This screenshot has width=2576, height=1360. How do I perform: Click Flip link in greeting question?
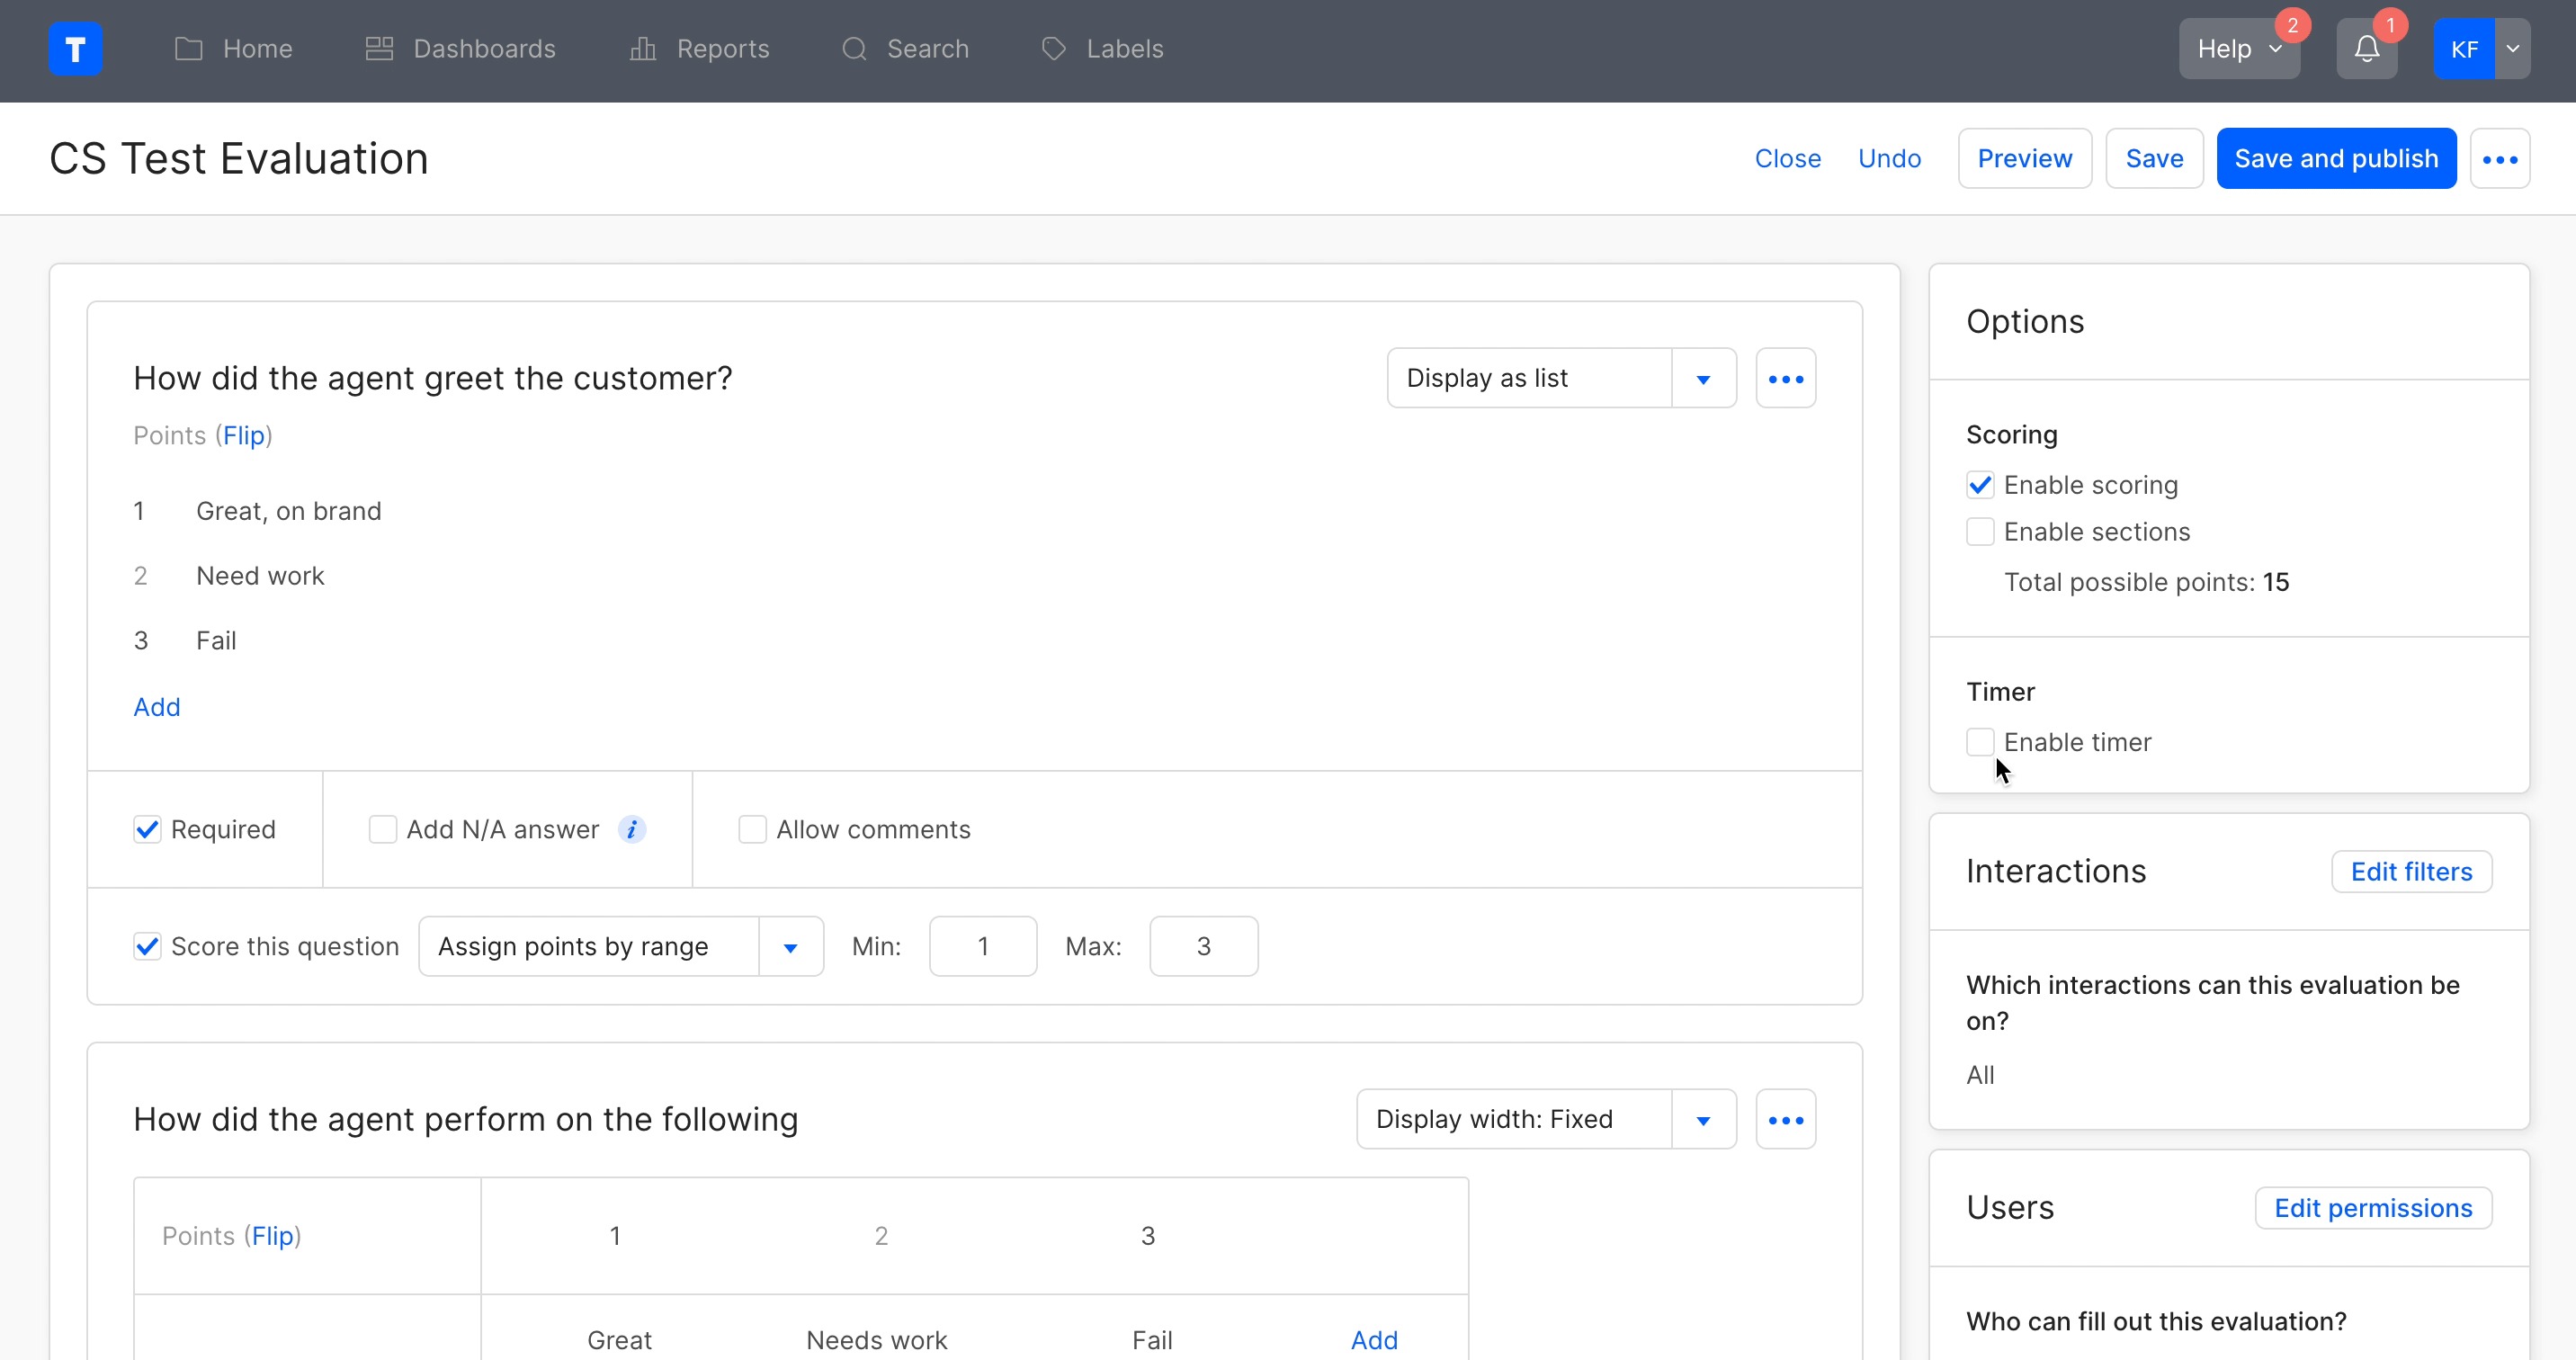point(243,436)
